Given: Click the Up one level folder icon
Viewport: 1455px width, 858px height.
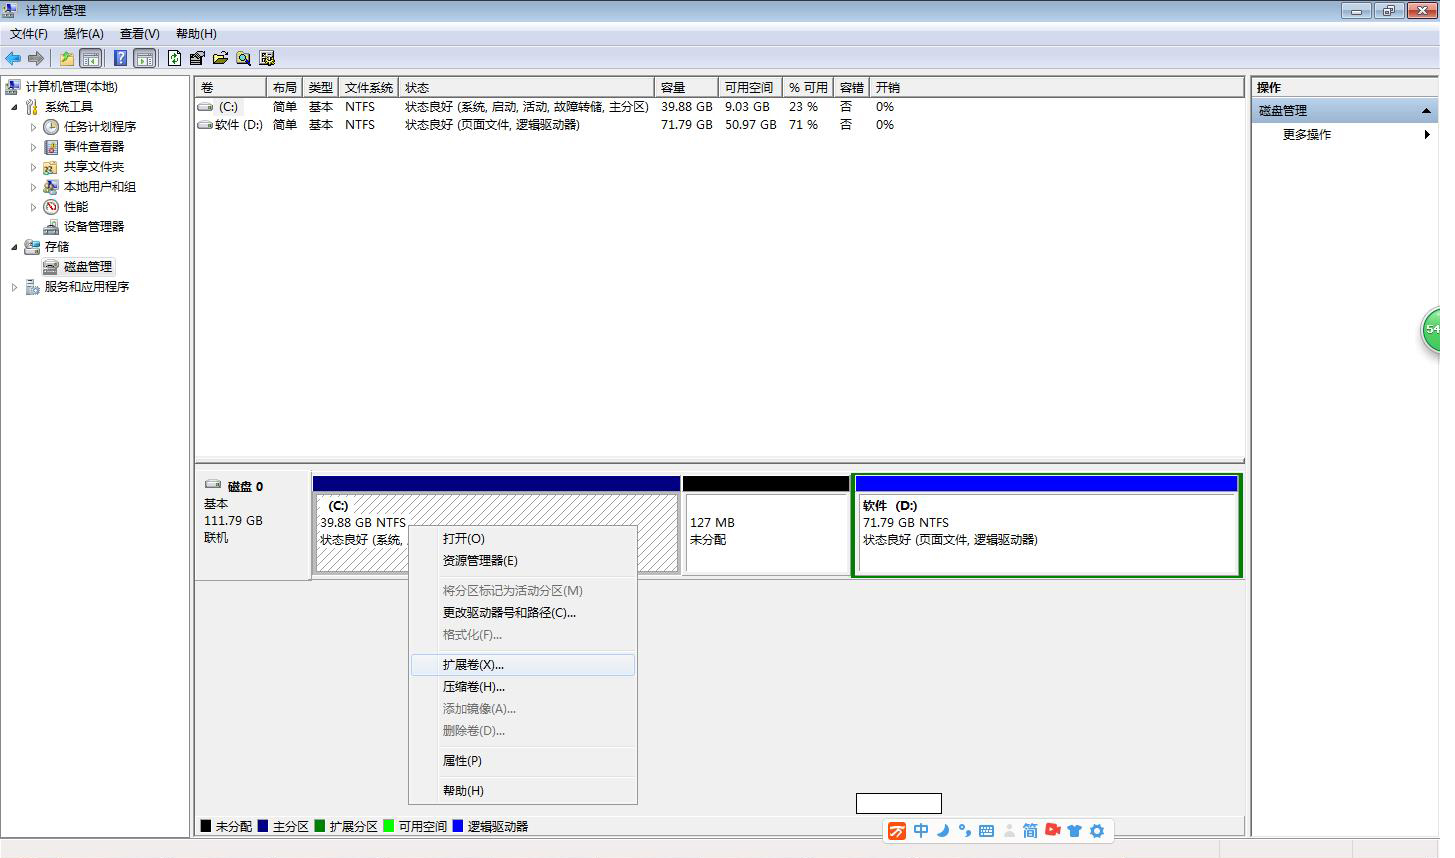Looking at the screenshot, I should pos(66,58).
